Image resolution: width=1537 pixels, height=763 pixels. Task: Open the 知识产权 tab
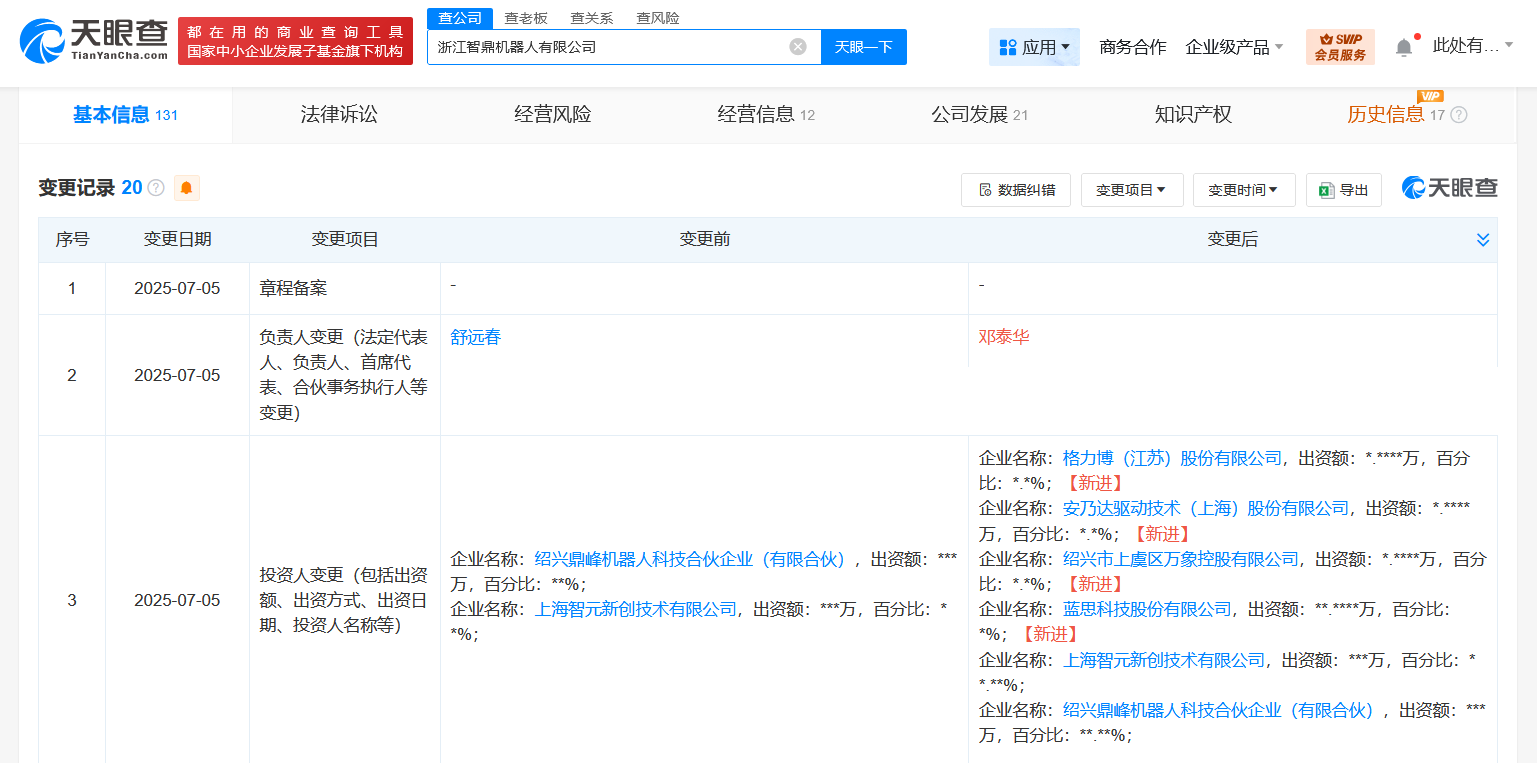tap(1192, 115)
